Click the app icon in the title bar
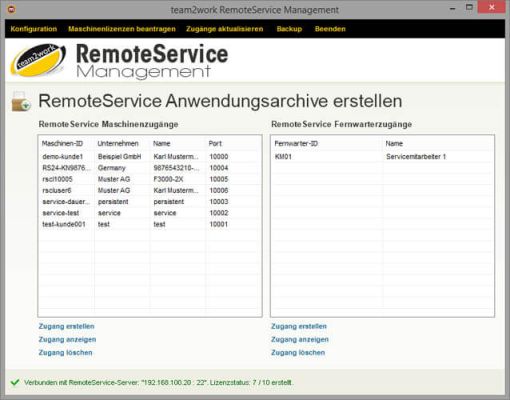 [12, 10]
